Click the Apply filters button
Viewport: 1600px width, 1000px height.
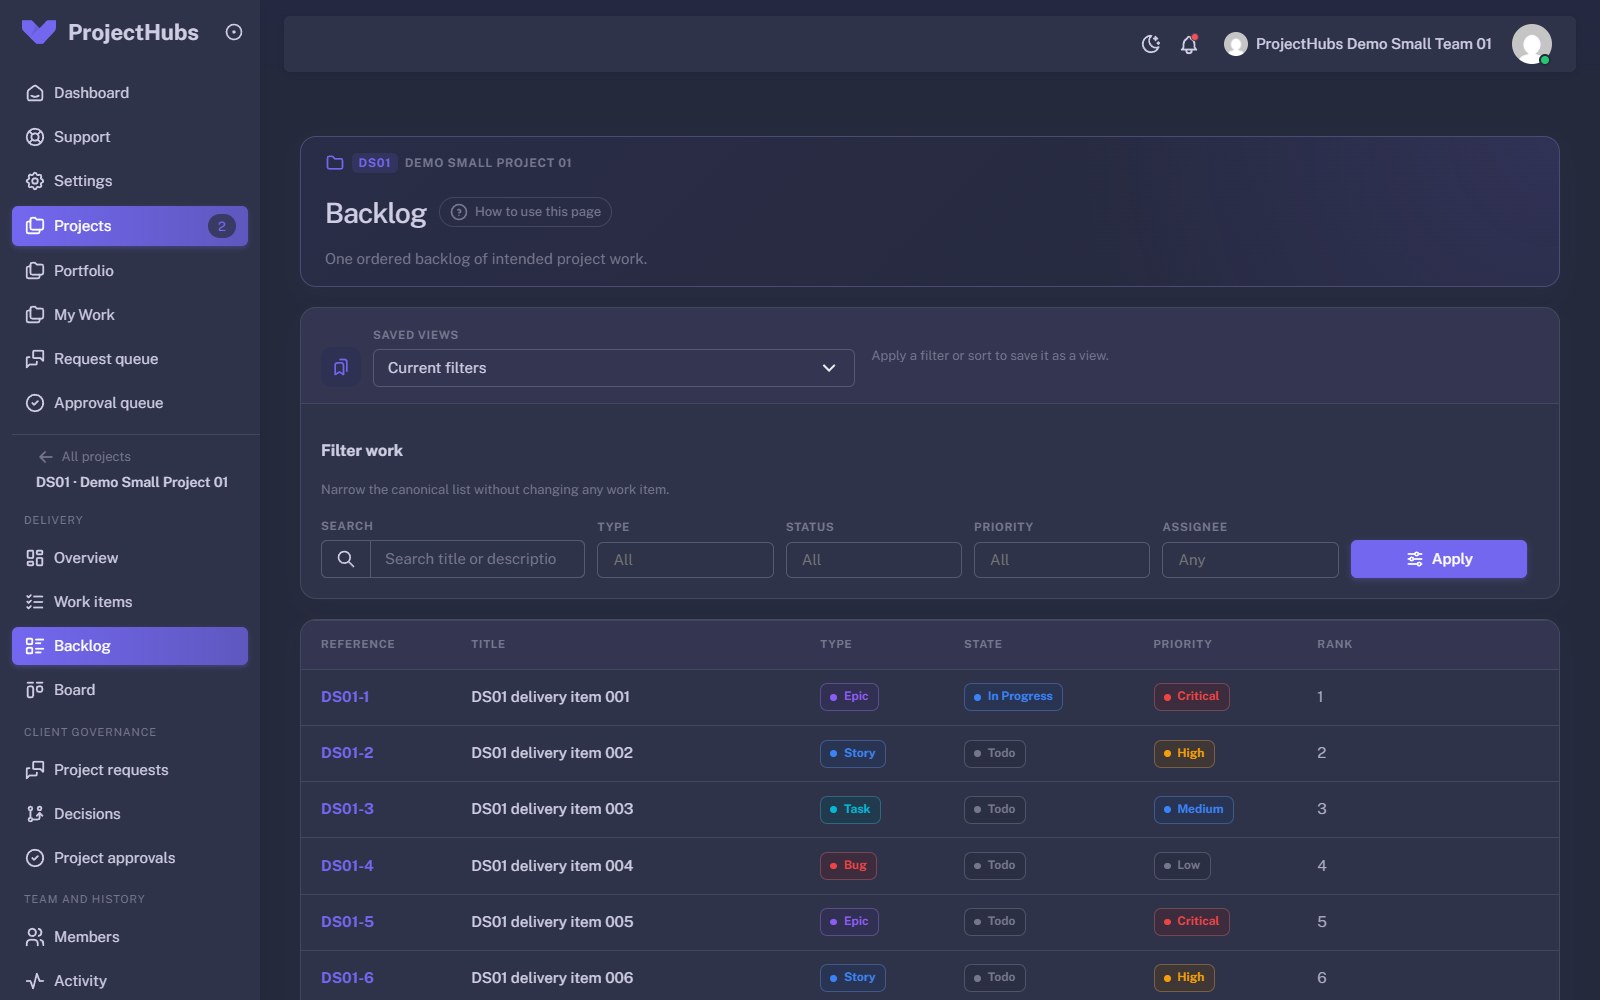click(x=1438, y=559)
